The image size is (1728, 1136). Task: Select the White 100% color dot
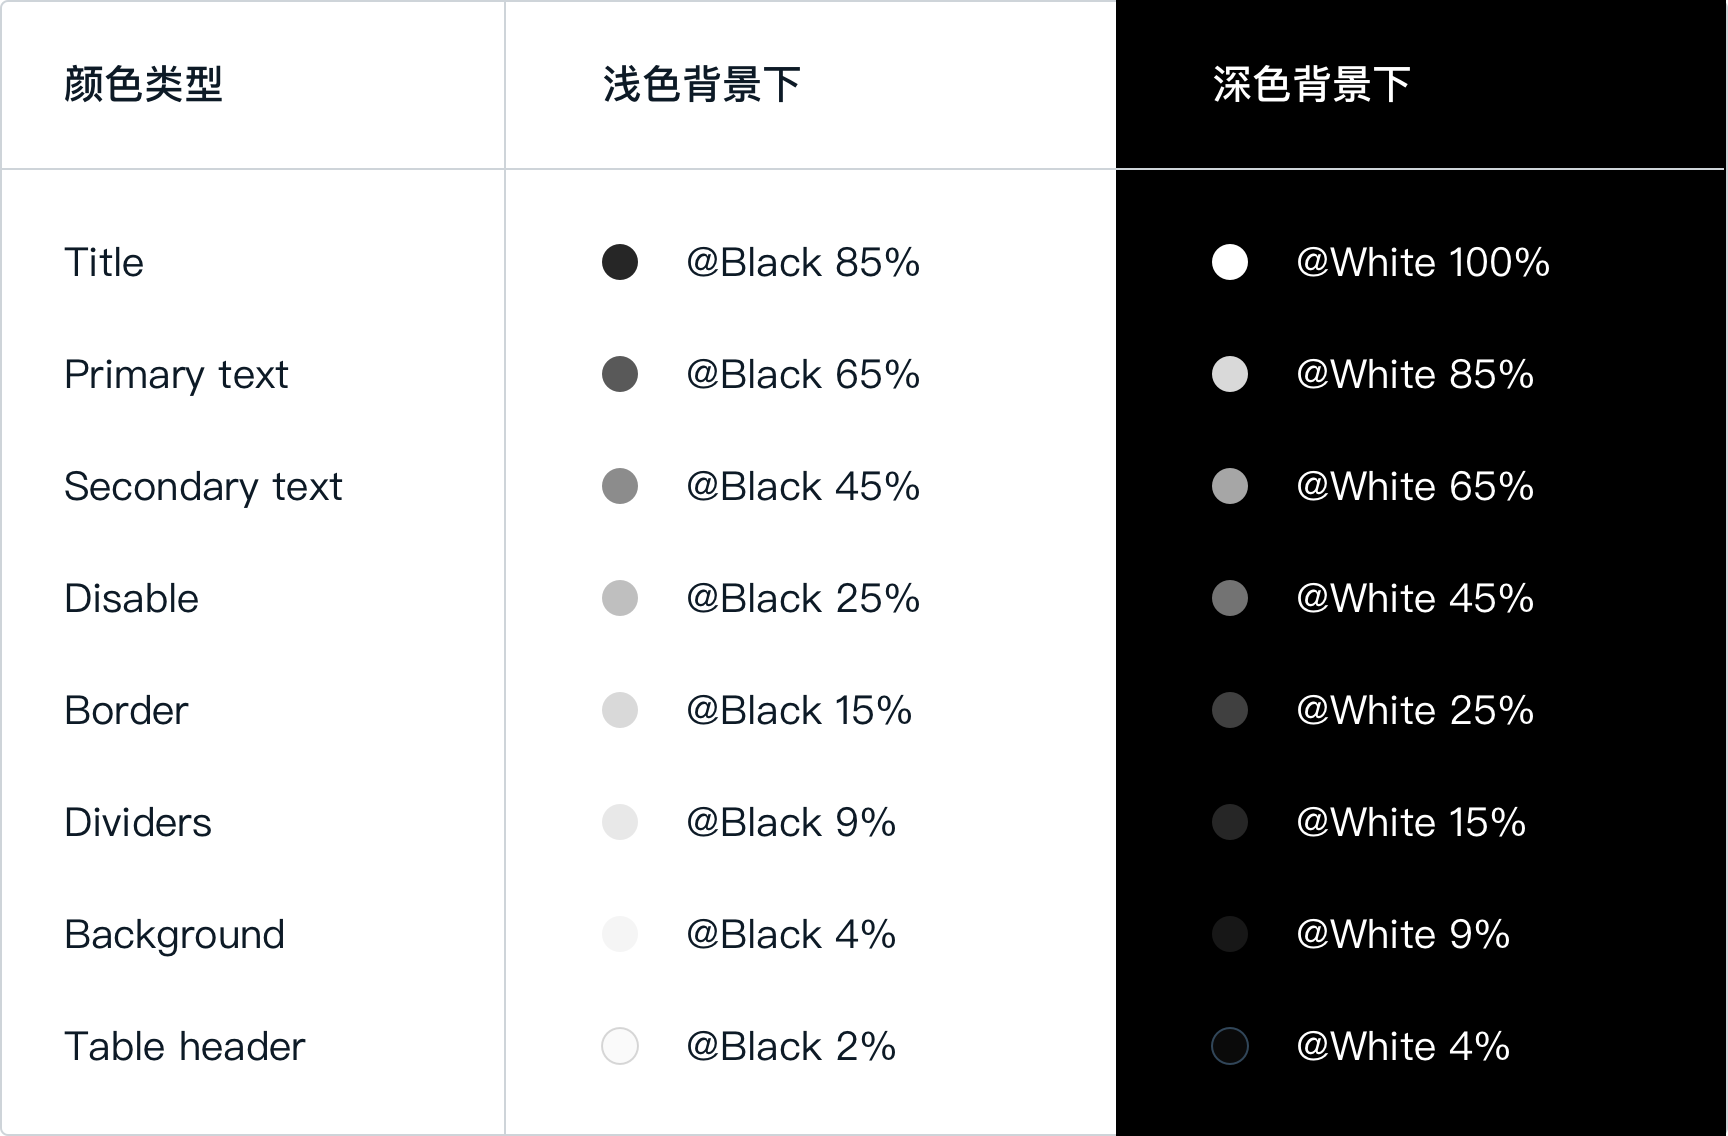tap(1230, 262)
